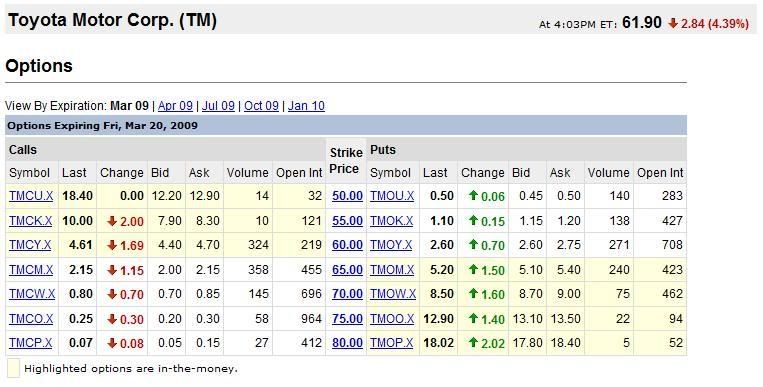Click Options Expiring Fri, Mar 20, 2009 bar
The height and width of the screenshot is (387, 763).
coord(346,126)
